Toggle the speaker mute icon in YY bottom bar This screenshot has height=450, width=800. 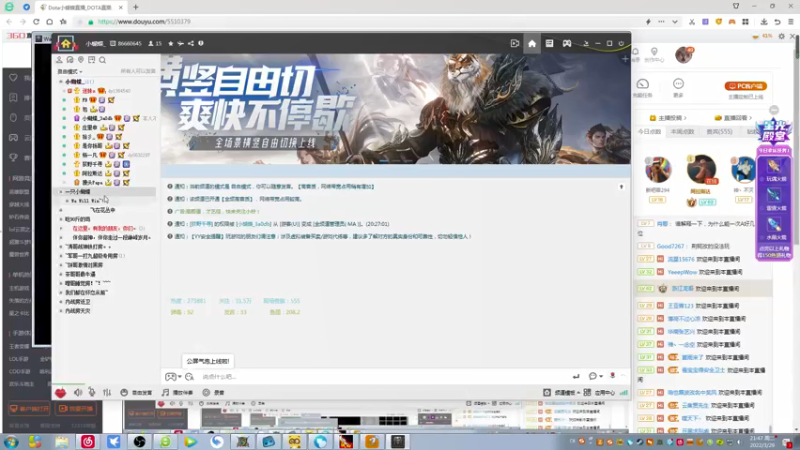(78, 392)
